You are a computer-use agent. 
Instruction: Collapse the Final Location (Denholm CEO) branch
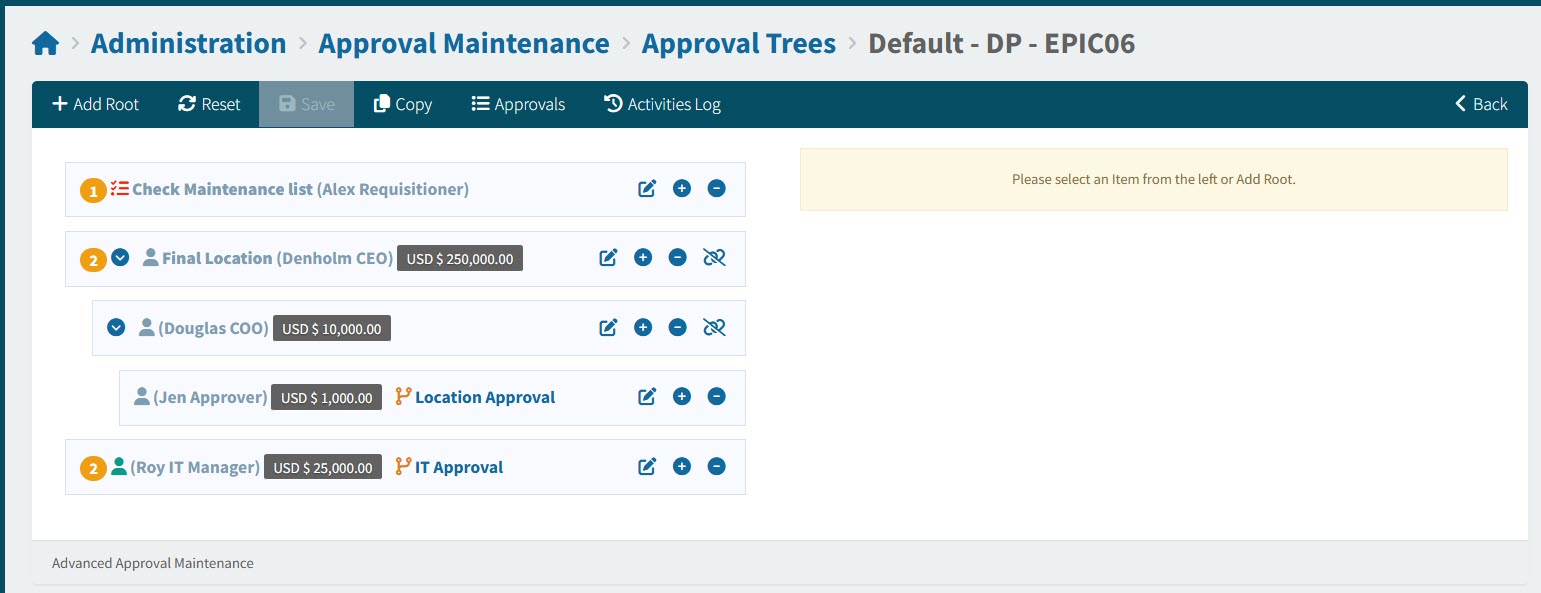[x=119, y=257]
